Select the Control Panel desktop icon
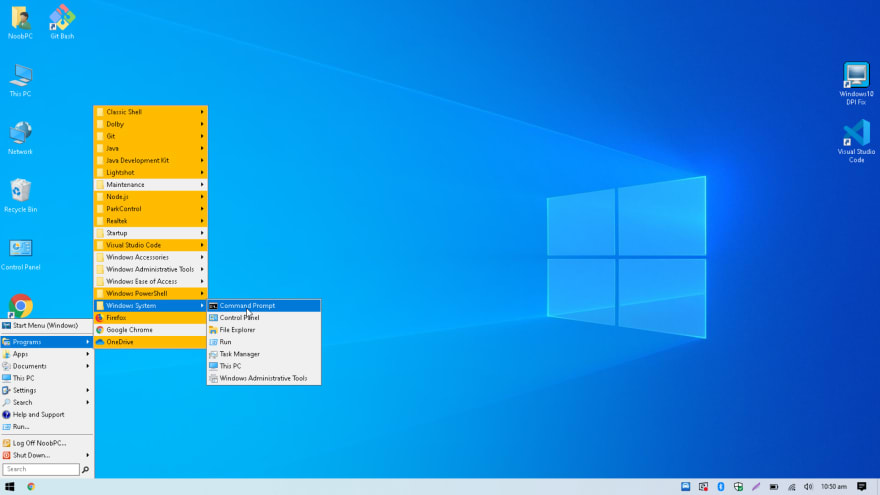 point(20,254)
